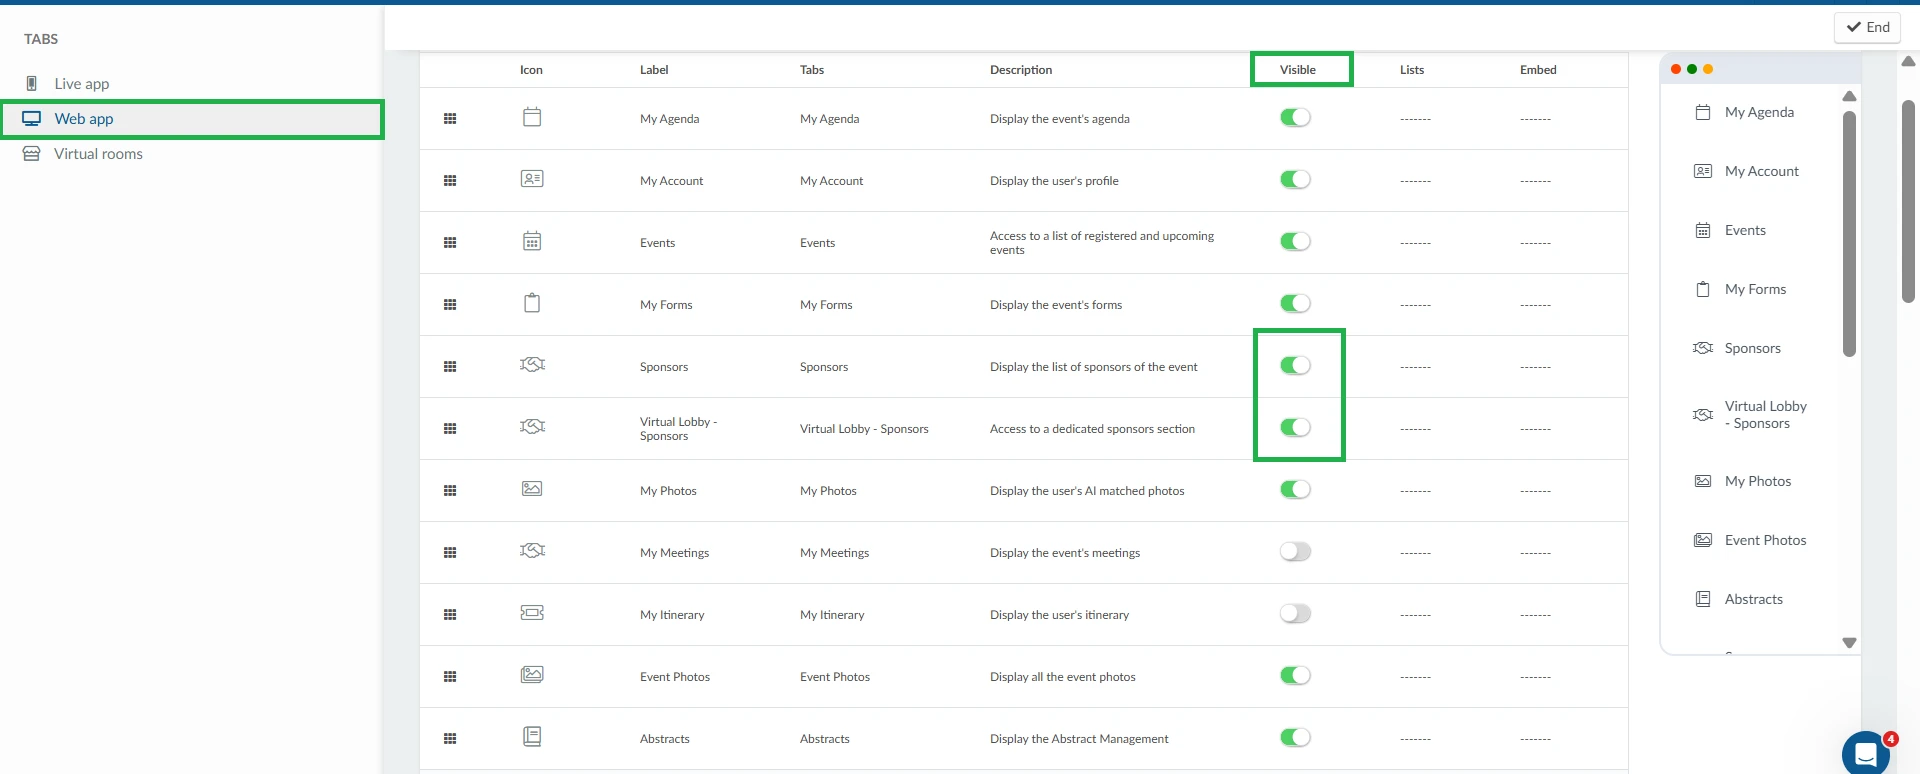Click the Virtual rooms icon in sidebar

[32, 153]
